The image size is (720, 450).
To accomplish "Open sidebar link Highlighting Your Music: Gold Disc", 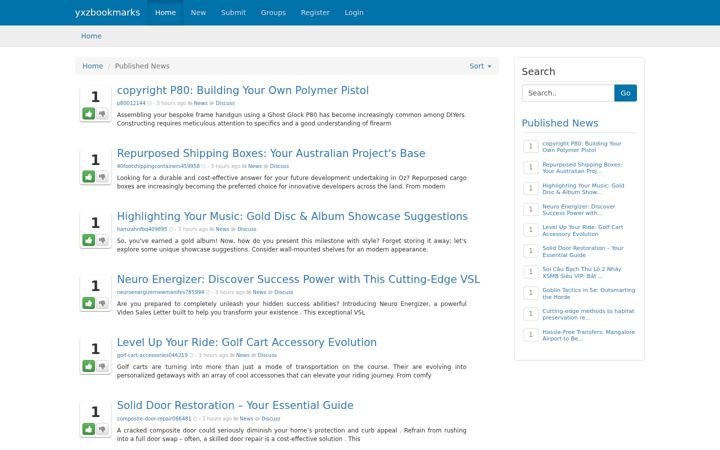I will [583, 189].
